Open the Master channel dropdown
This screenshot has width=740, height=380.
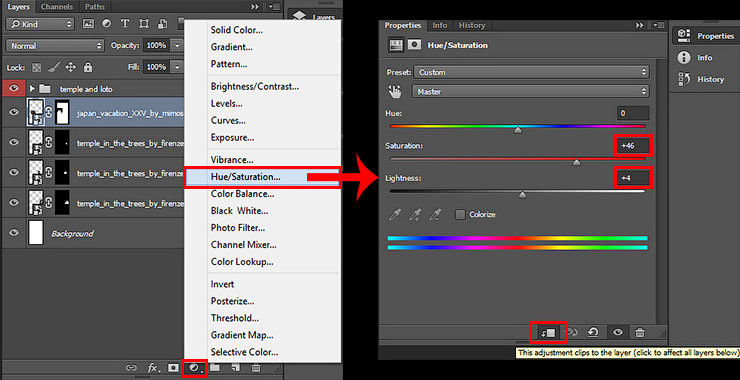(x=531, y=92)
